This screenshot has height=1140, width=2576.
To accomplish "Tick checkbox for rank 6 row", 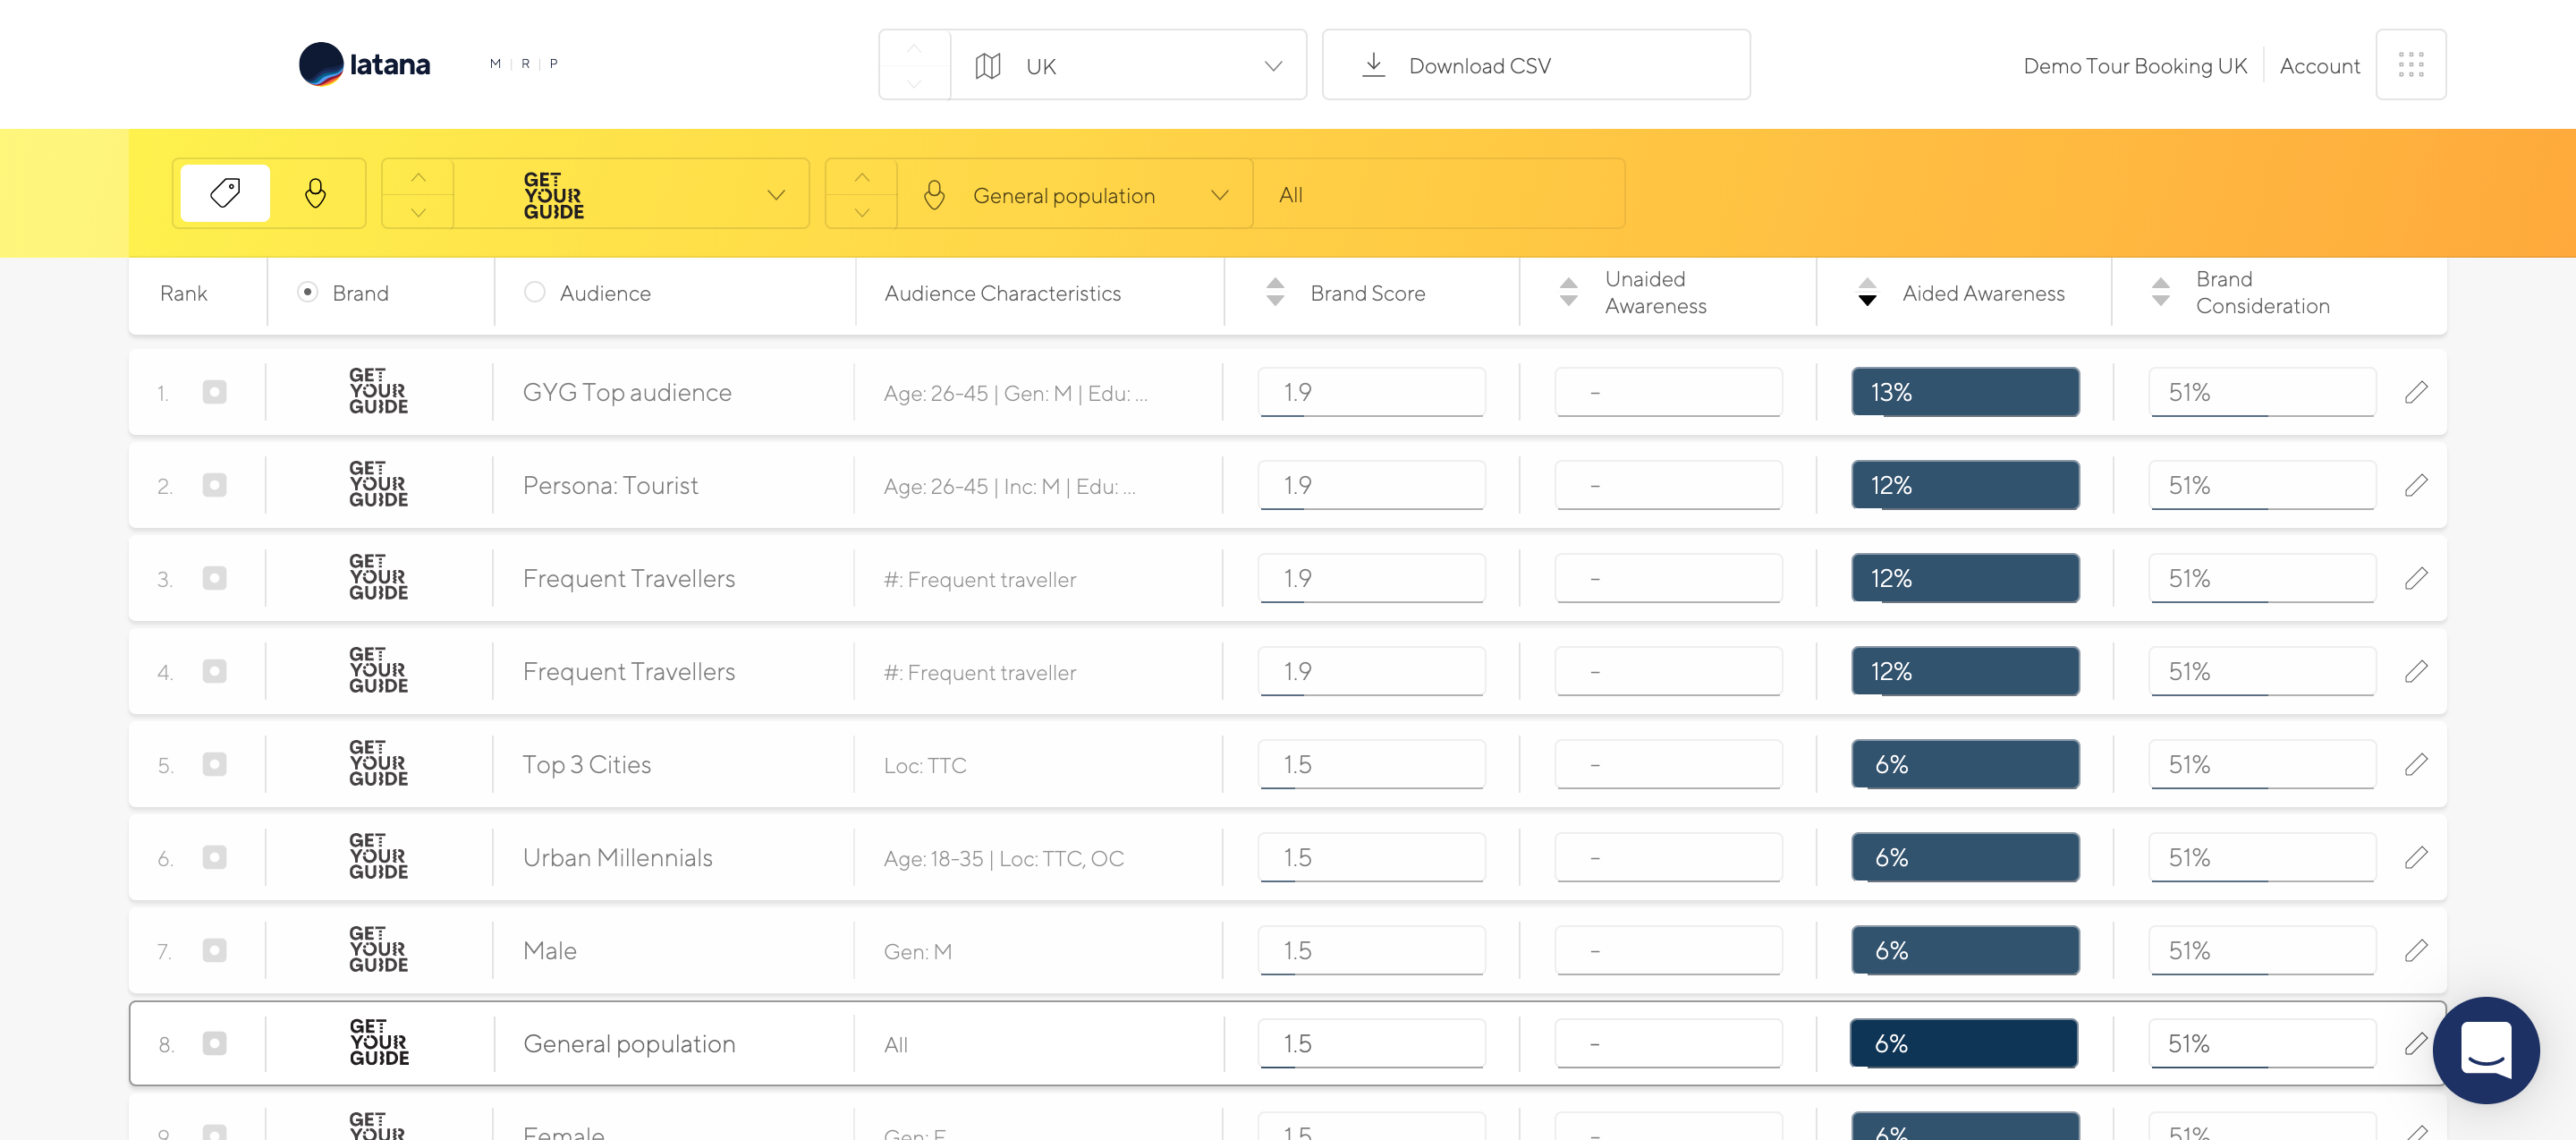I will point(214,857).
